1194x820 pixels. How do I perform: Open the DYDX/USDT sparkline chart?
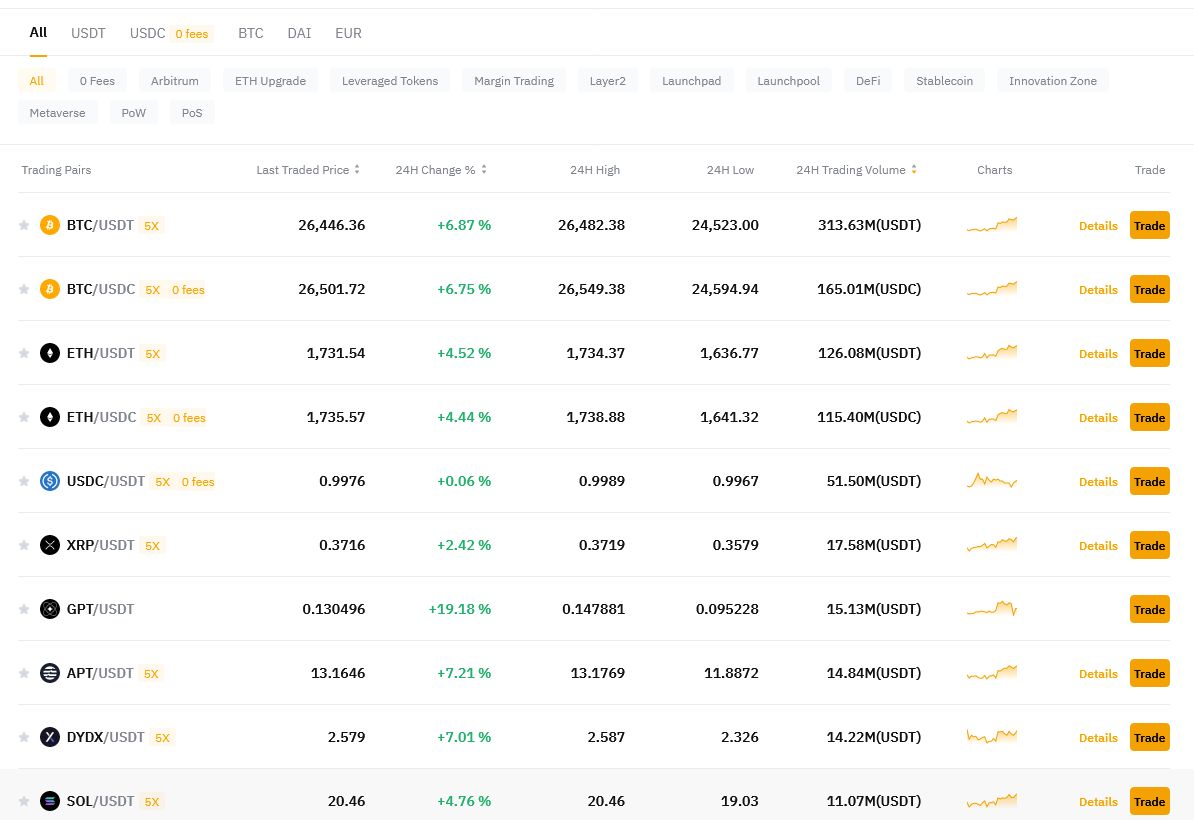coord(991,736)
